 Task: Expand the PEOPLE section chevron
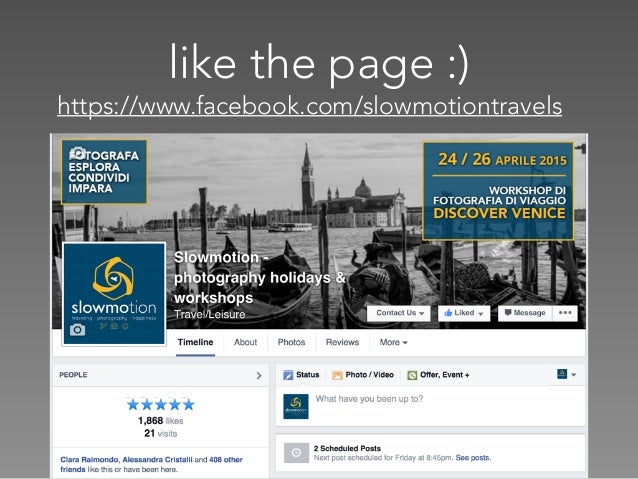[259, 375]
